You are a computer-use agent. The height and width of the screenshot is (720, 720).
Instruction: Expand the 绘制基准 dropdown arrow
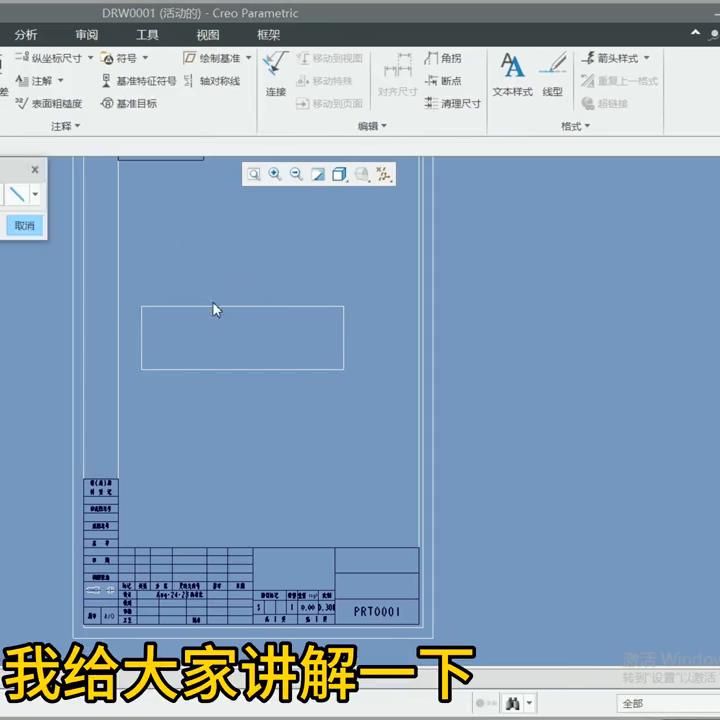click(x=248, y=58)
